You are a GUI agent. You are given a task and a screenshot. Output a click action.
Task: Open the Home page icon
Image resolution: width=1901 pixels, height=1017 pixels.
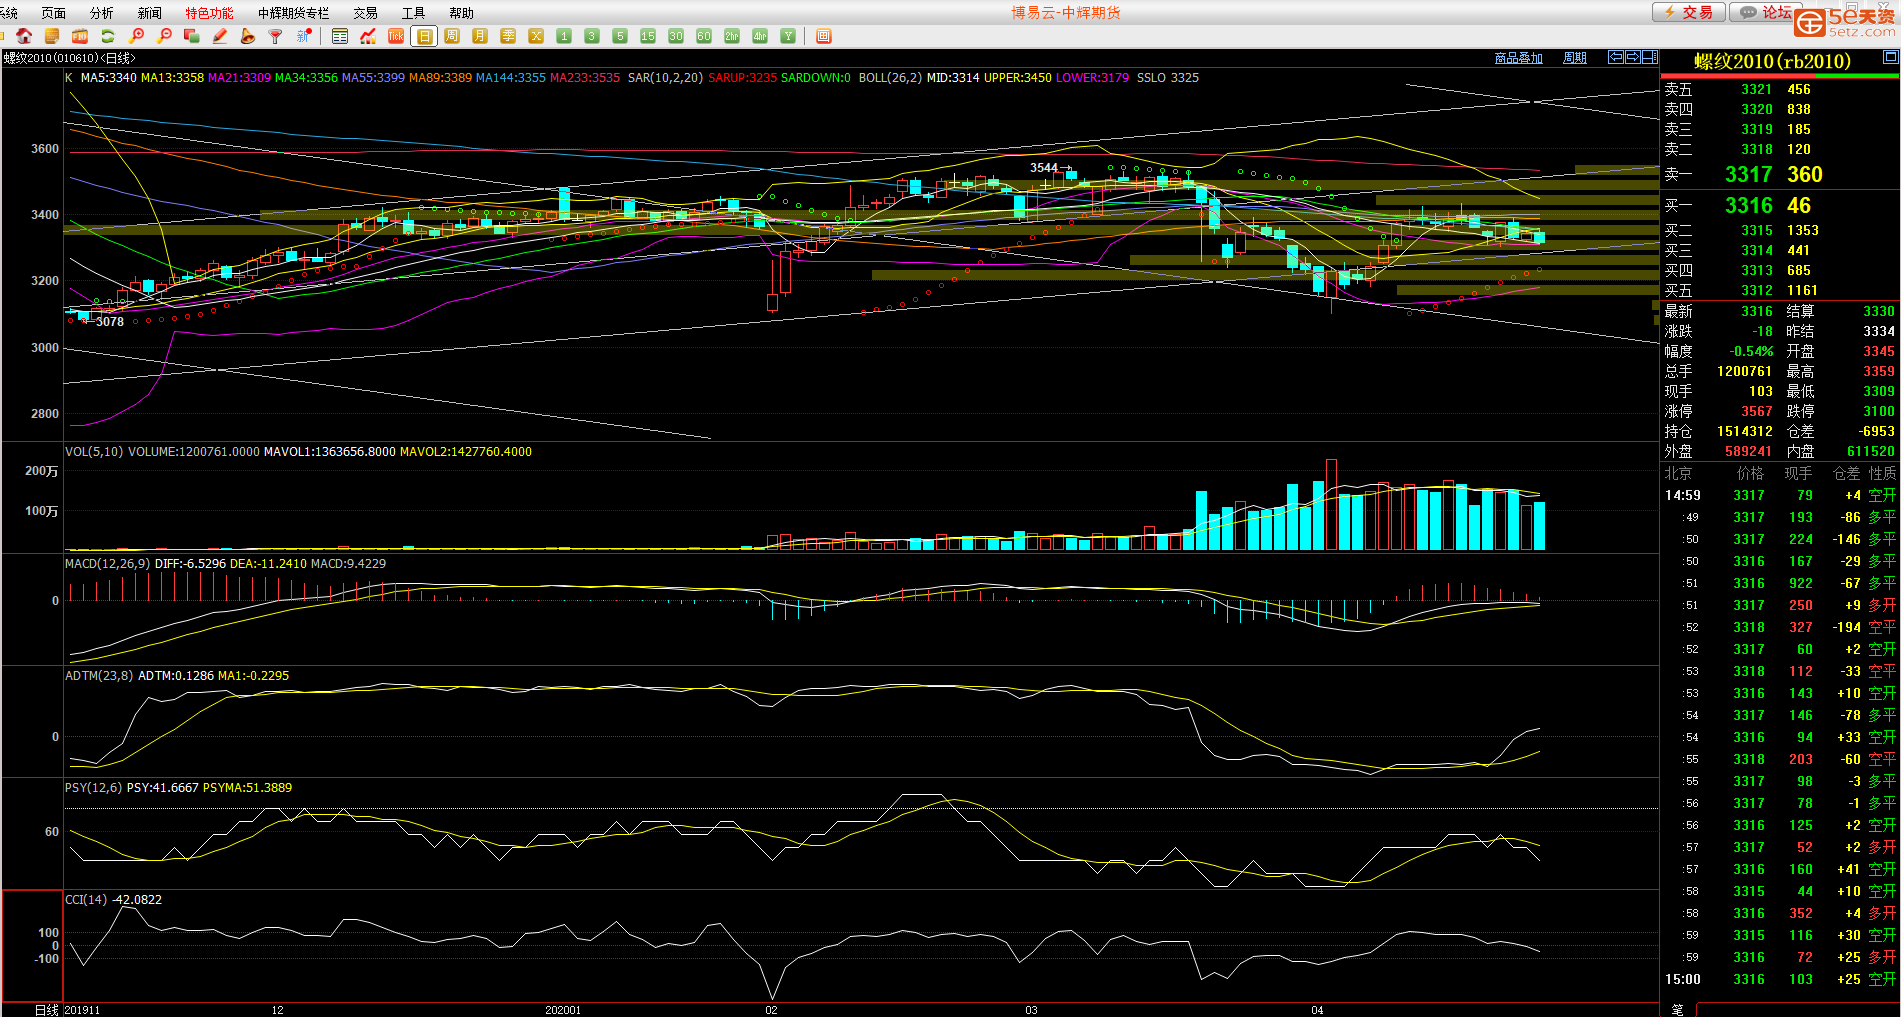pos(24,36)
